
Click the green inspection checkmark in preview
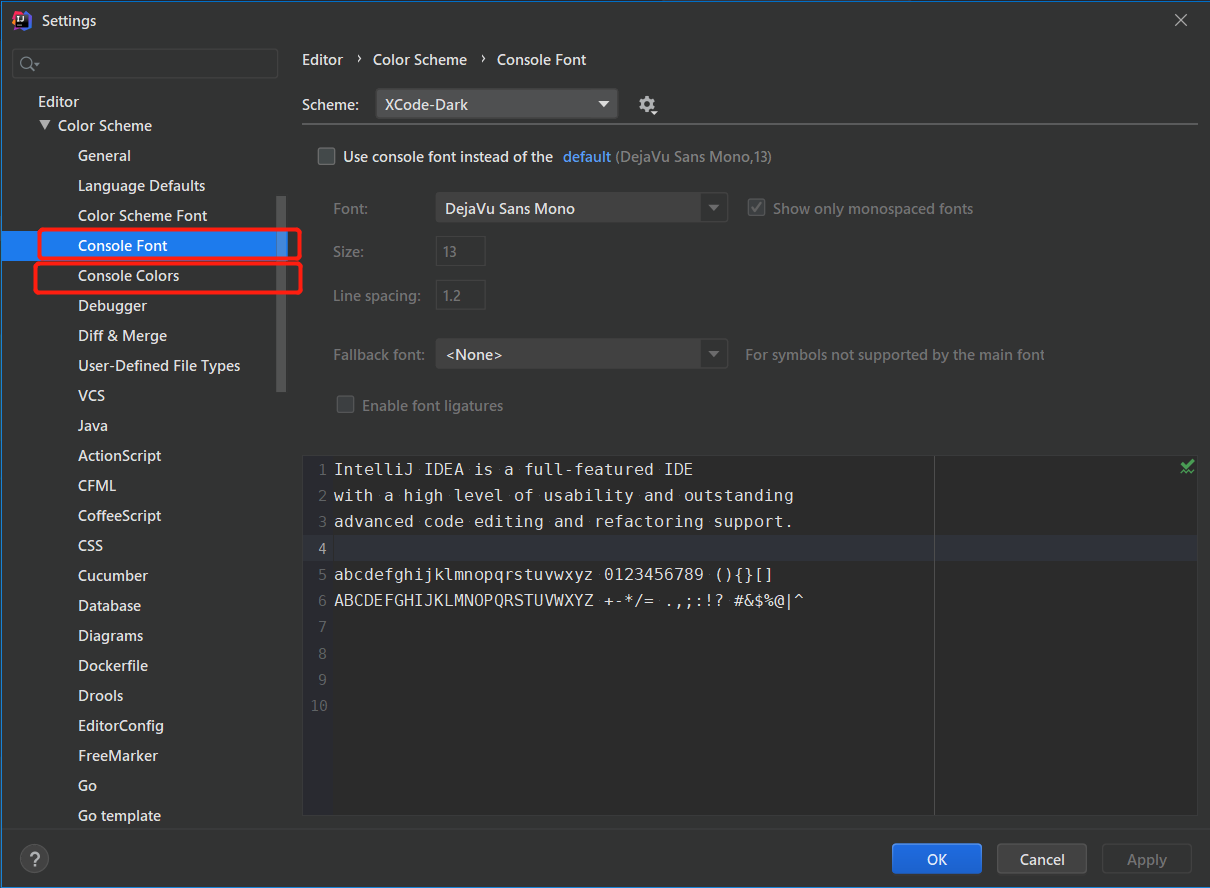coord(1187,467)
